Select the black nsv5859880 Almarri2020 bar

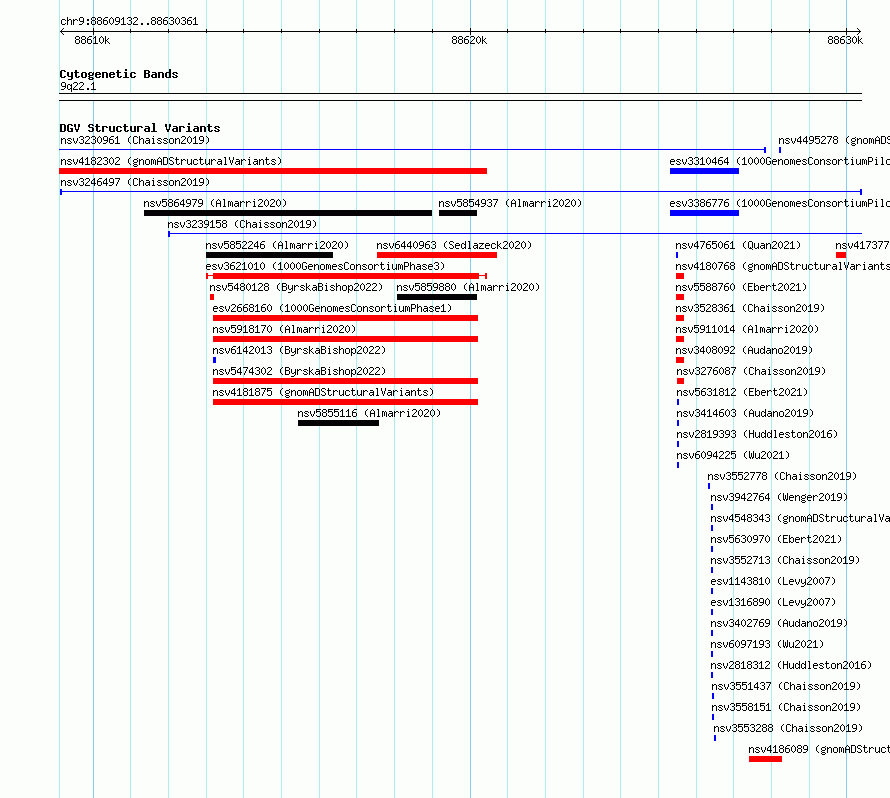coord(437,297)
